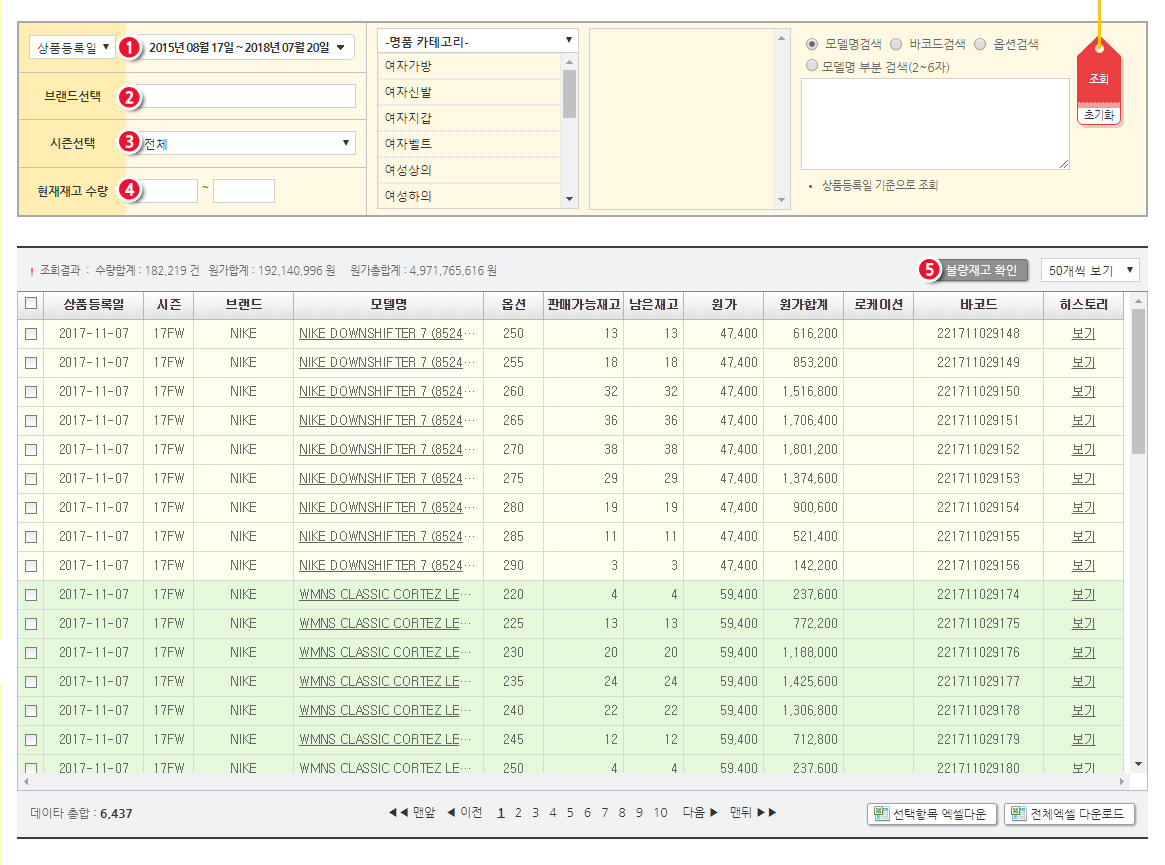This screenshot has width=1165, height=865.
Task: Click table vertical scrollbar down arrow
Action: pyautogui.click(x=1138, y=765)
